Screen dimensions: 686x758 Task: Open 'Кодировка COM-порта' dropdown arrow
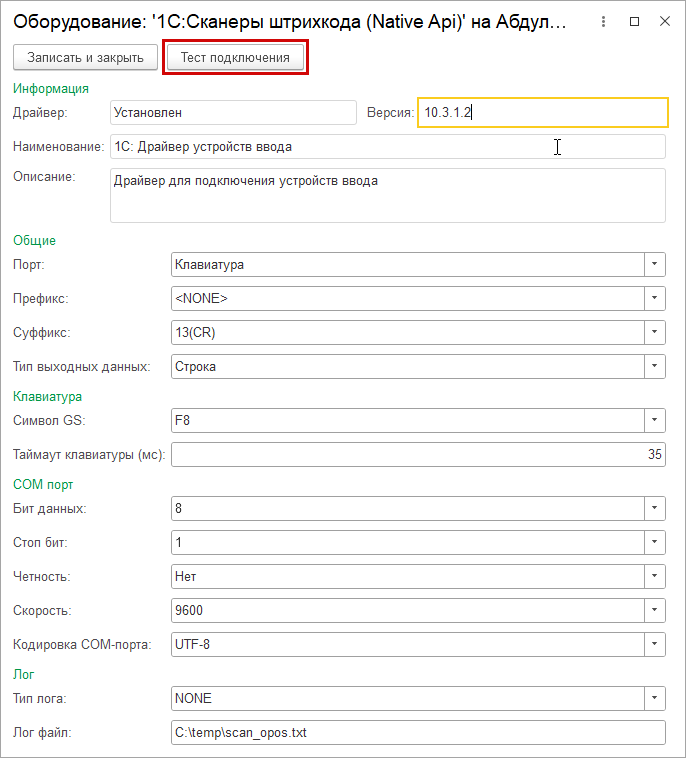(x=654, y=644)
